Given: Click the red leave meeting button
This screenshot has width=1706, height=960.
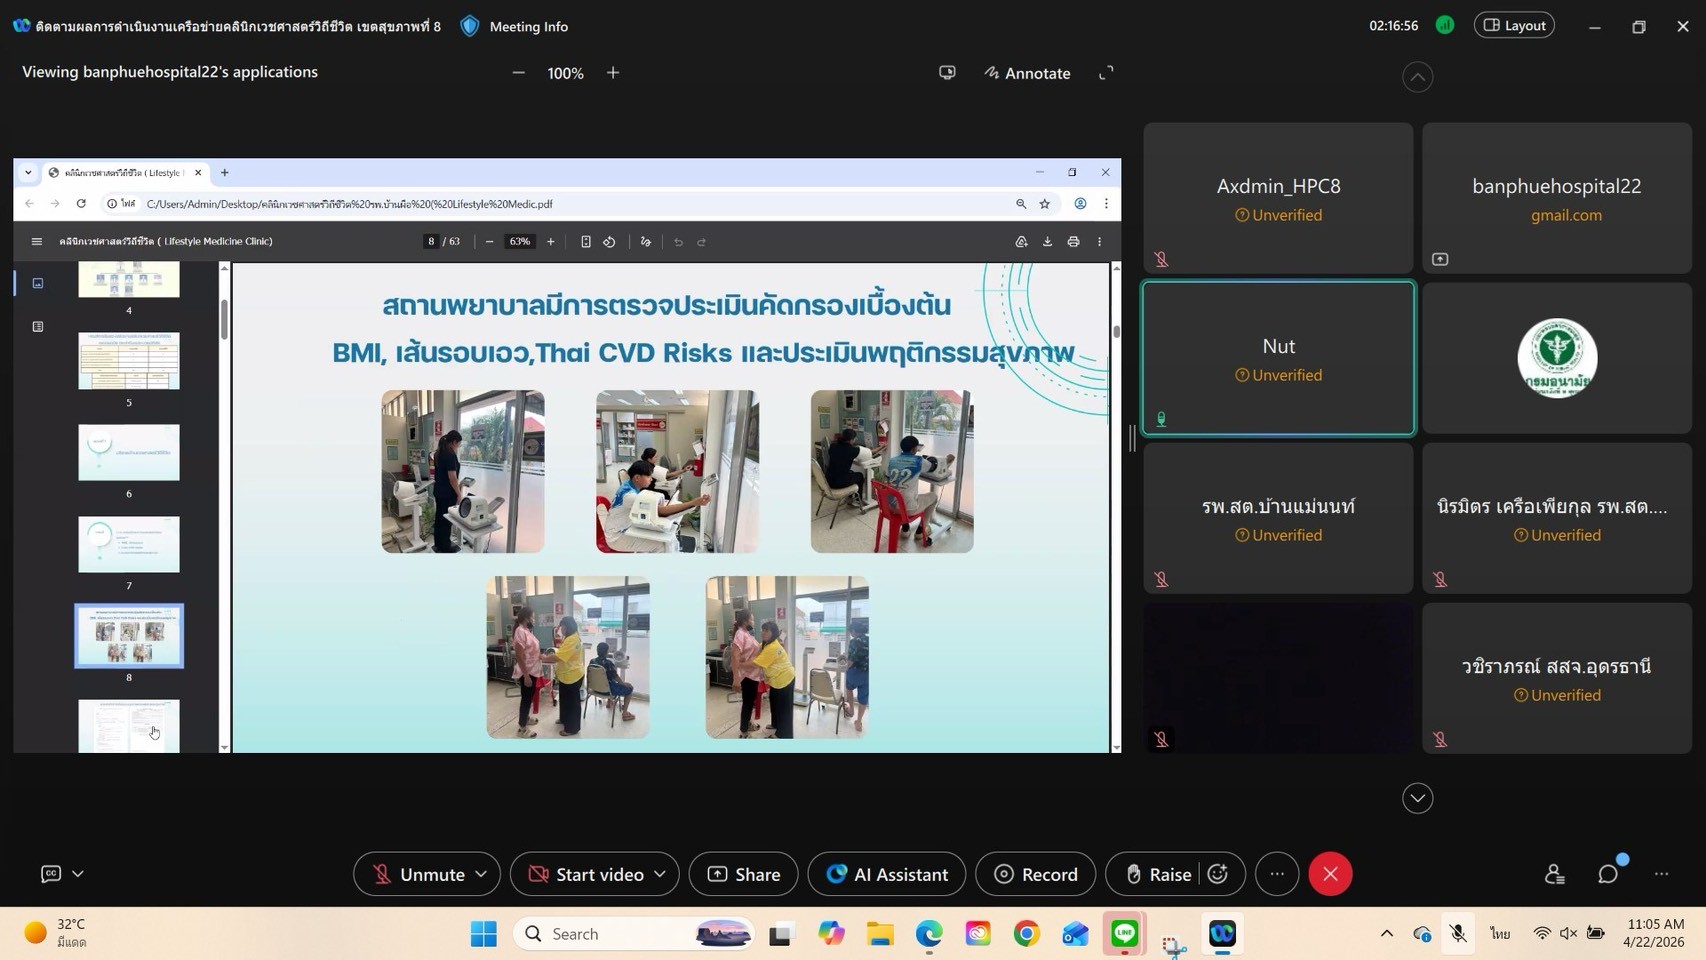Looking at the screenshot, I should pyautogui.click(x=1330, y=874).
